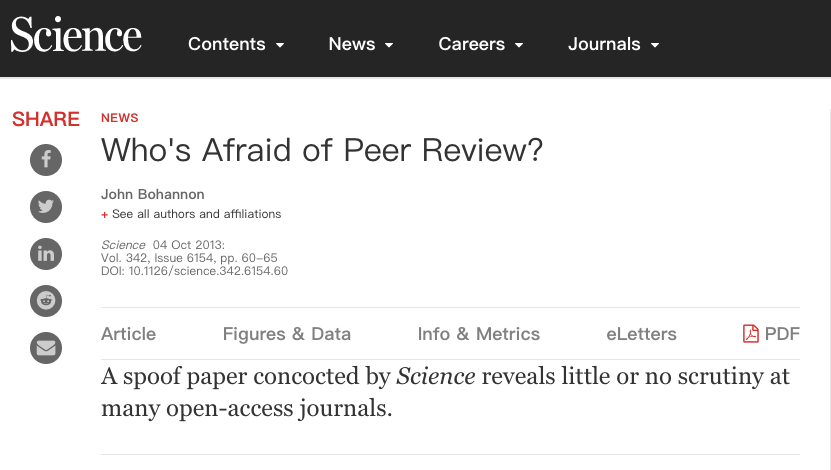Click the PDF document icon

tap(751, 334)
